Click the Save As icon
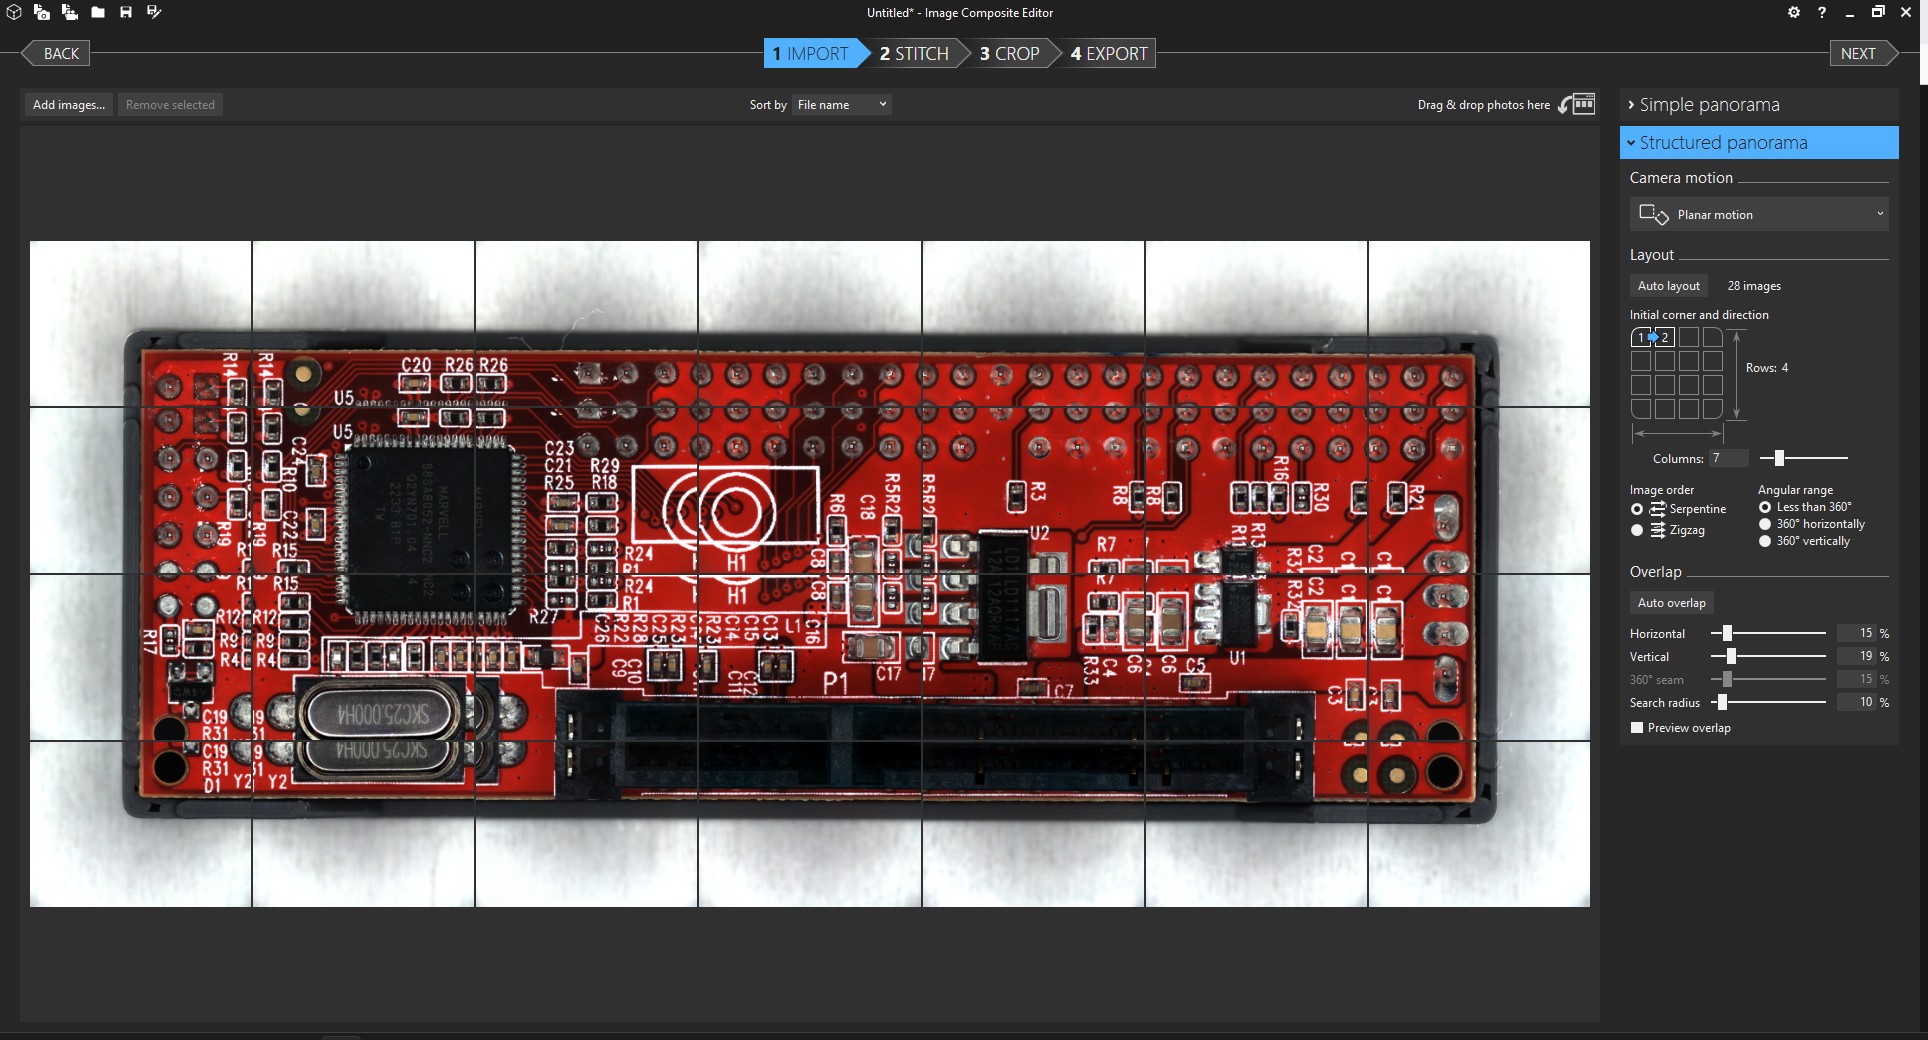 154,12
